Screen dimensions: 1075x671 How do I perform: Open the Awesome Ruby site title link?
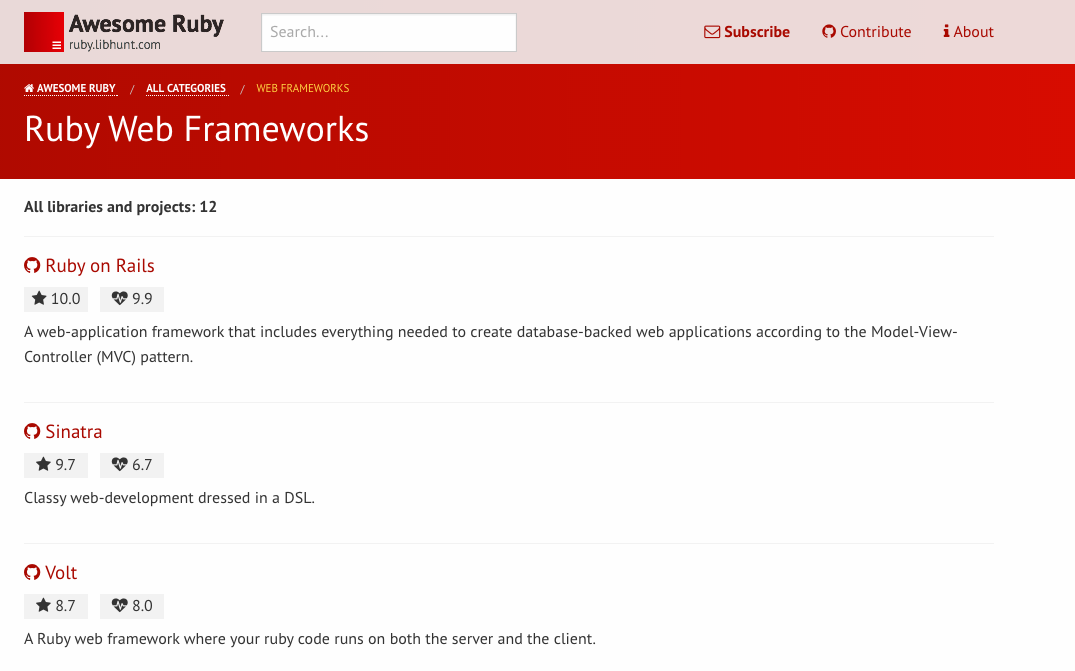tap(146, 24)
